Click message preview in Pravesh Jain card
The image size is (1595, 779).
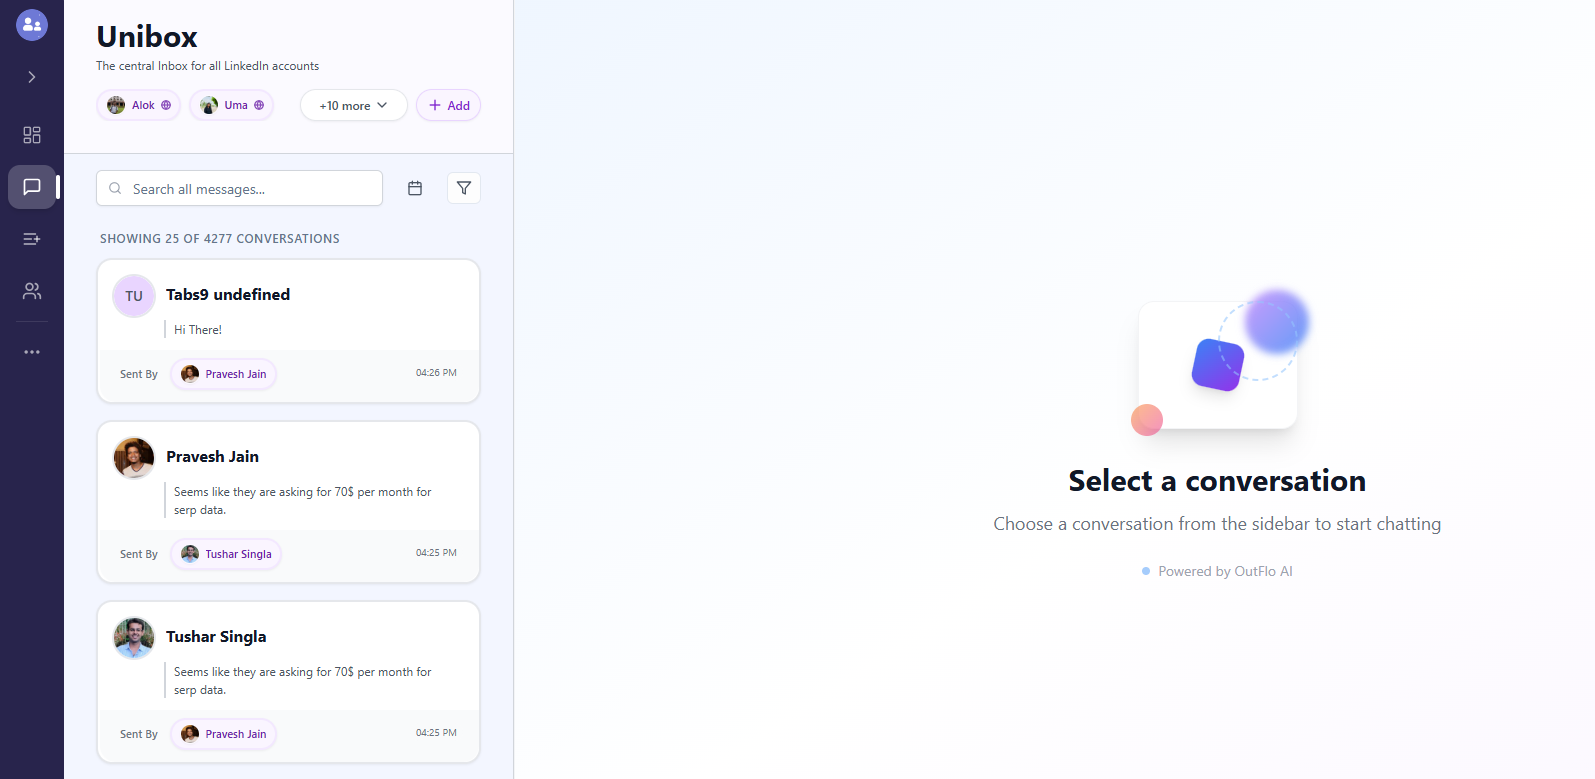[303, 501]
